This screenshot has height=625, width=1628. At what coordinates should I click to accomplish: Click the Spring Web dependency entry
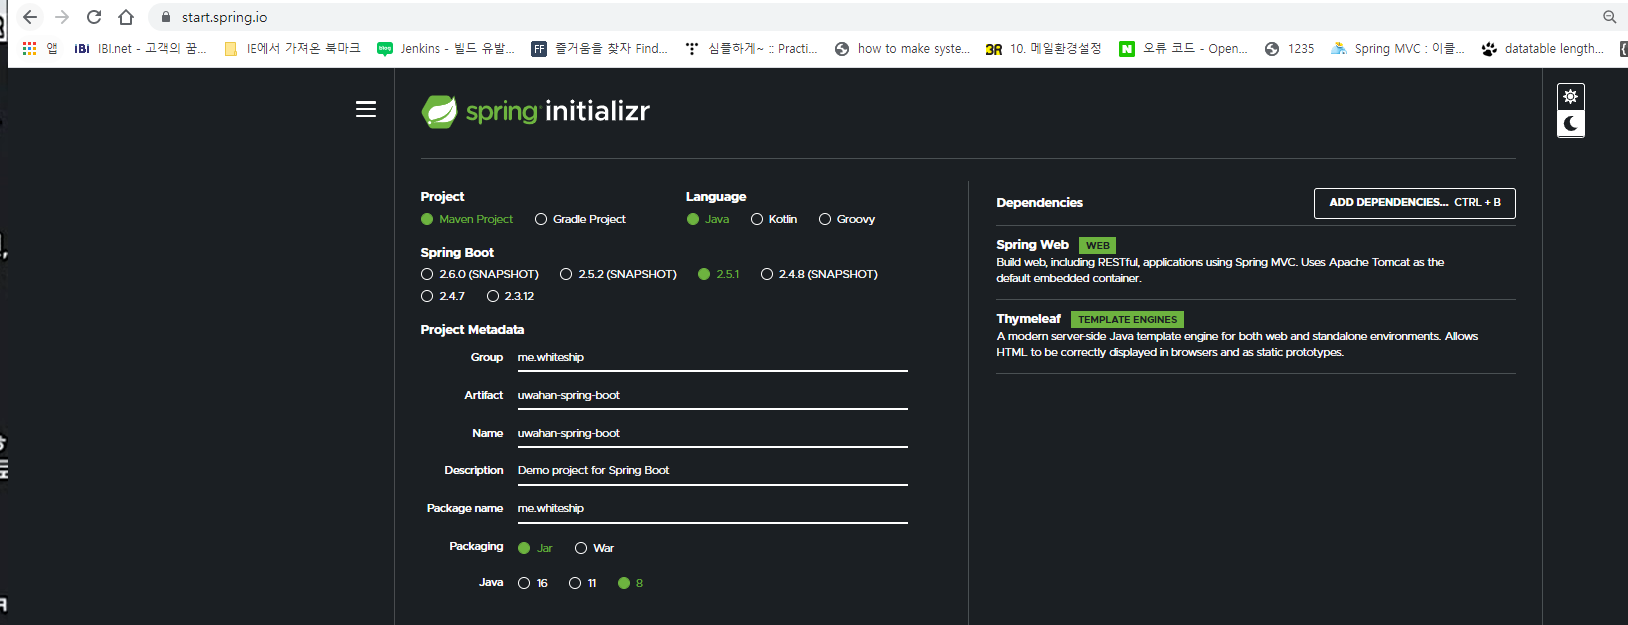(1255, 261)
